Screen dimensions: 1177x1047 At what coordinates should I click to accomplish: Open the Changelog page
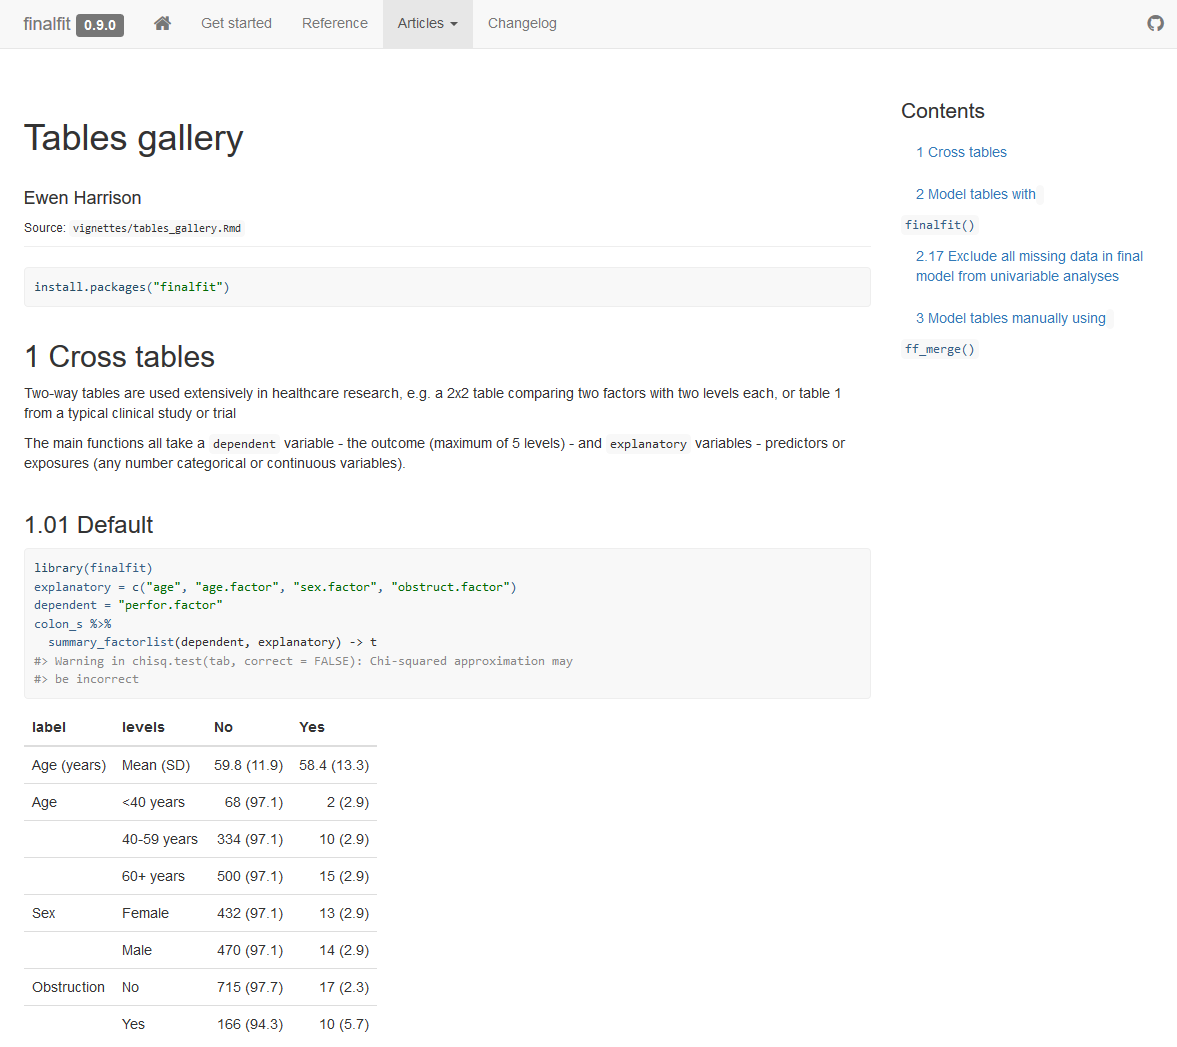pyautogui.click(x=522, y=23)
